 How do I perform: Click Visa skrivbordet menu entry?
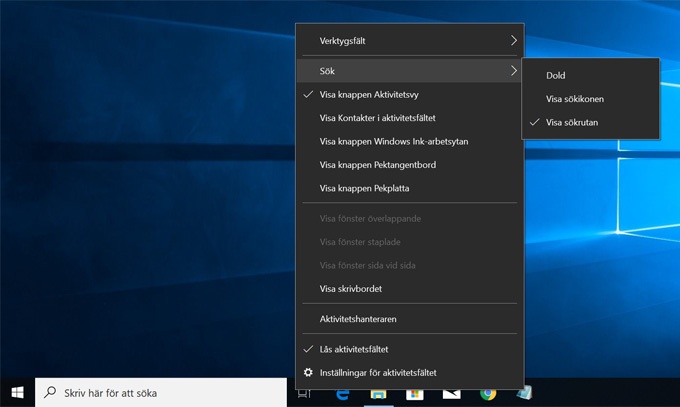click(350, 289)
